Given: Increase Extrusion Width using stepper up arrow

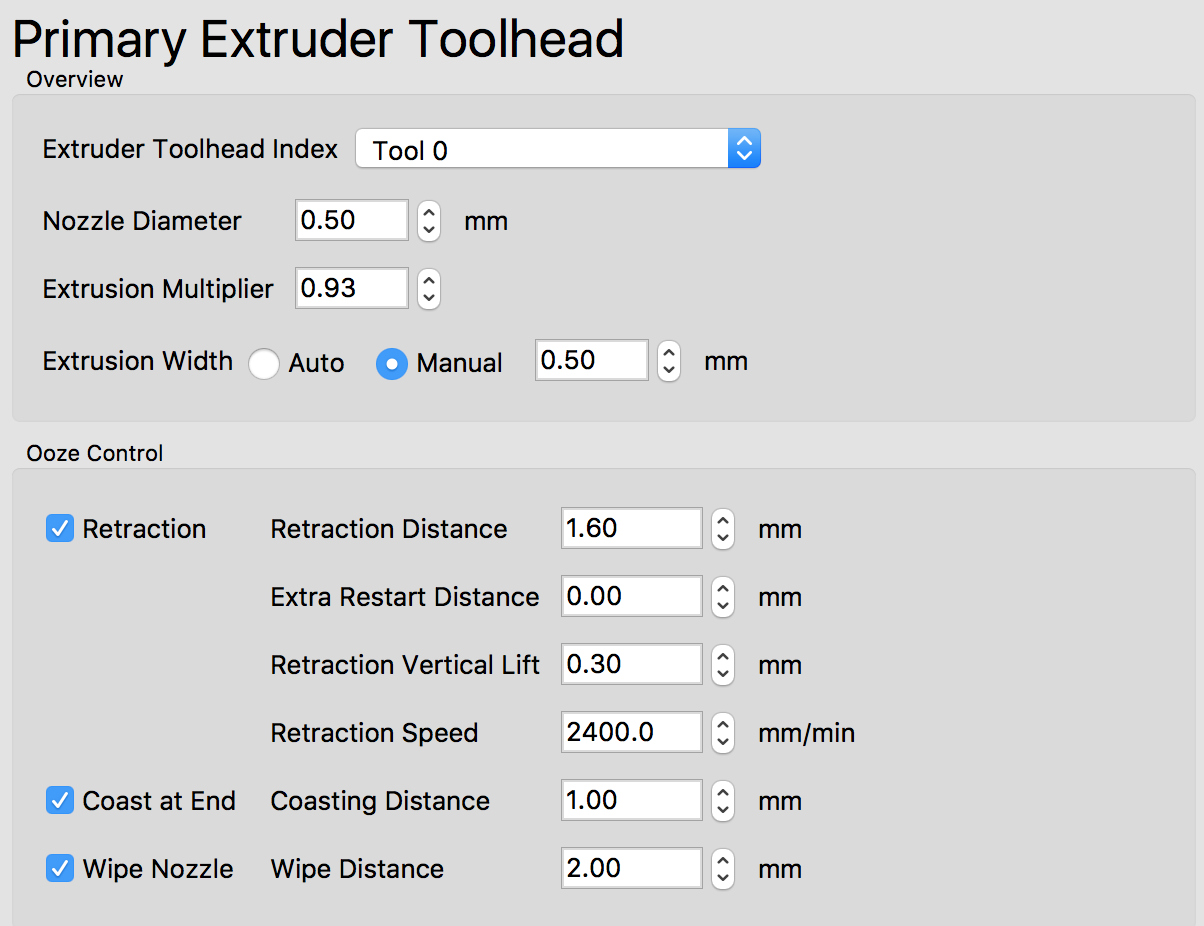Looking at the screenshot, I should click(669, 351).
